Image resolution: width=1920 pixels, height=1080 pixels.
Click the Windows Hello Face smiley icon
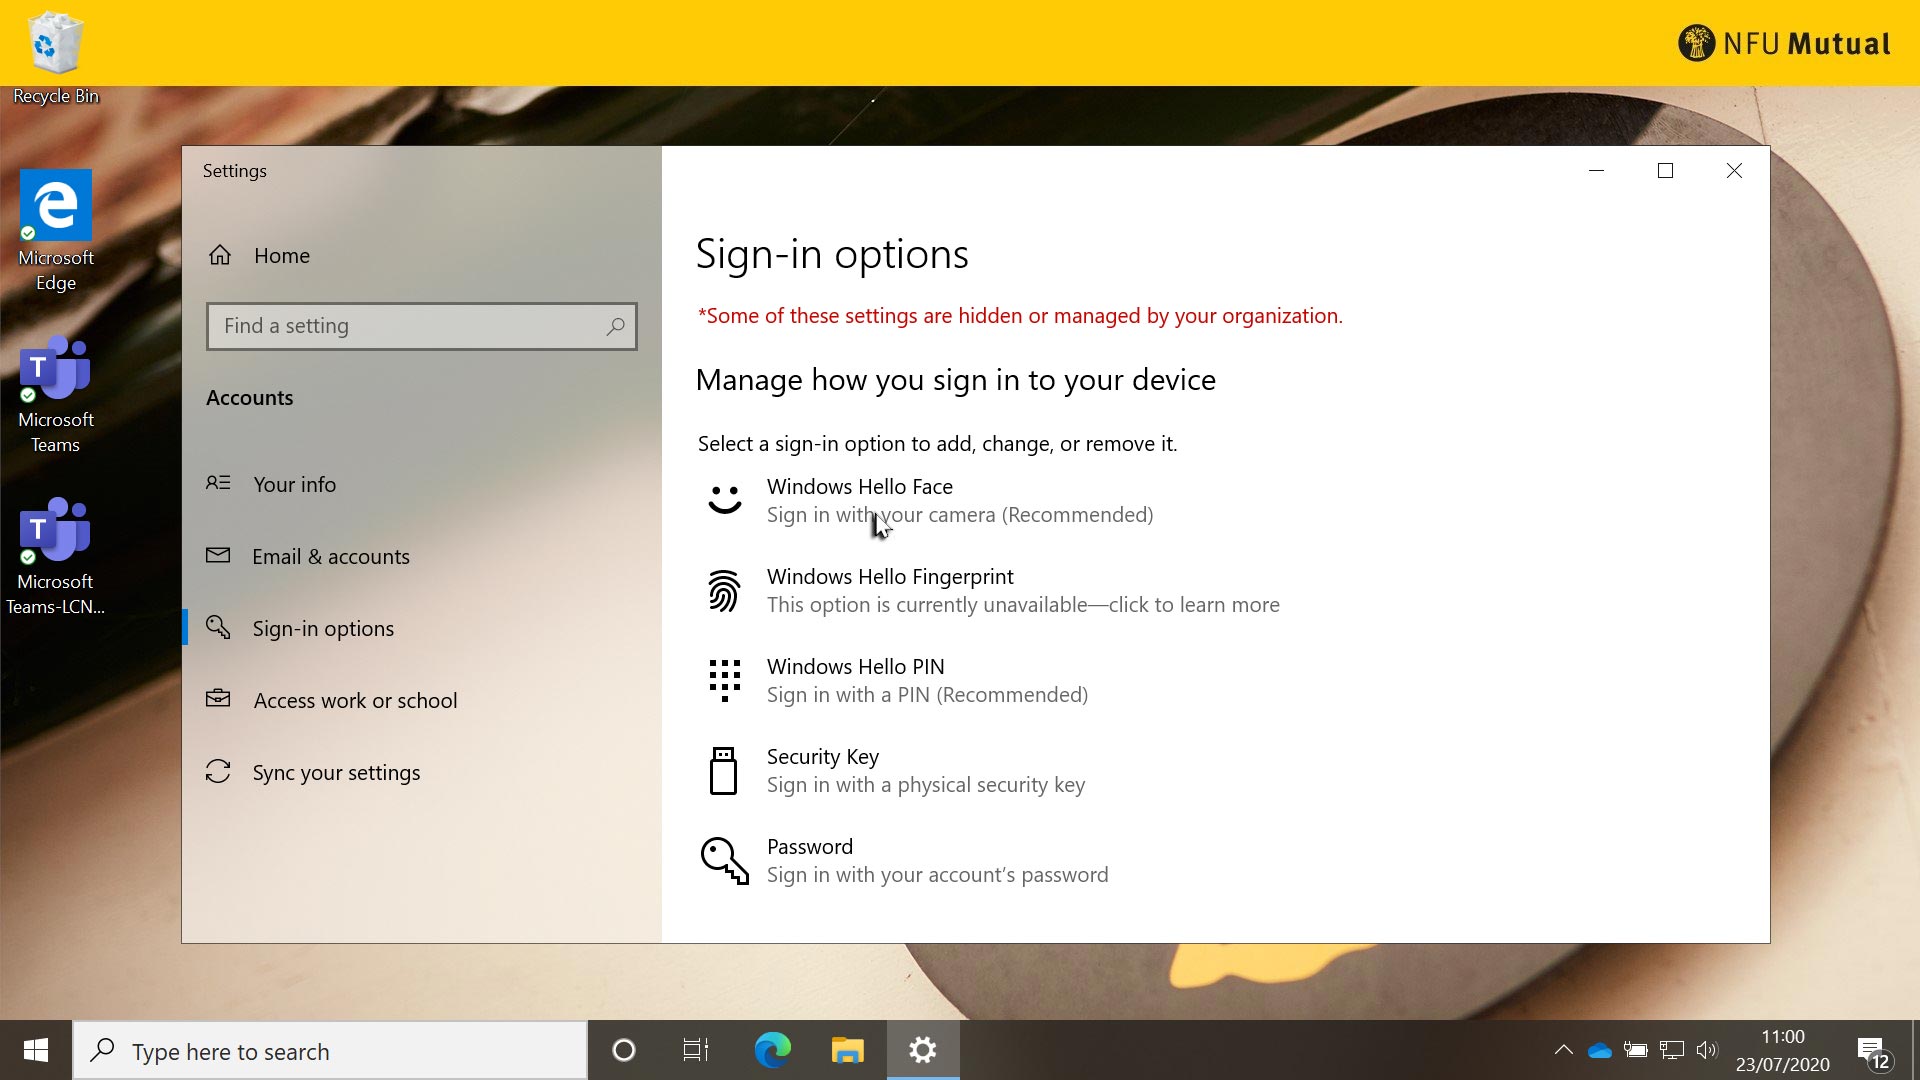(x=724, y=499)
